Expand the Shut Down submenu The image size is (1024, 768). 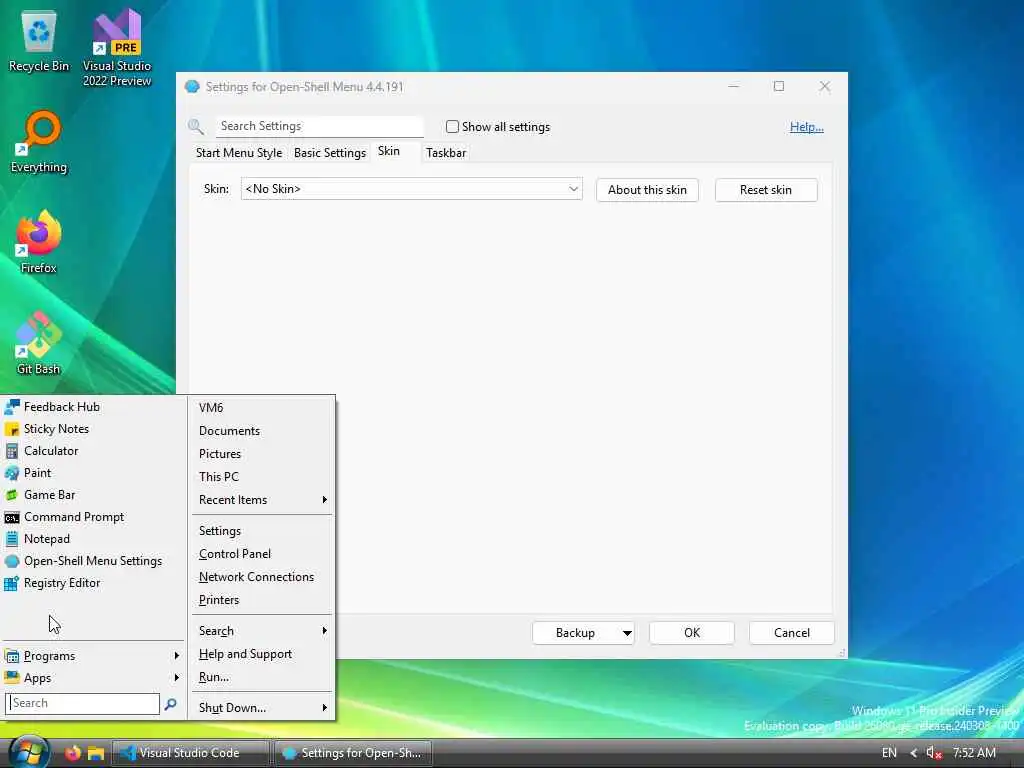tap(263, 708)
